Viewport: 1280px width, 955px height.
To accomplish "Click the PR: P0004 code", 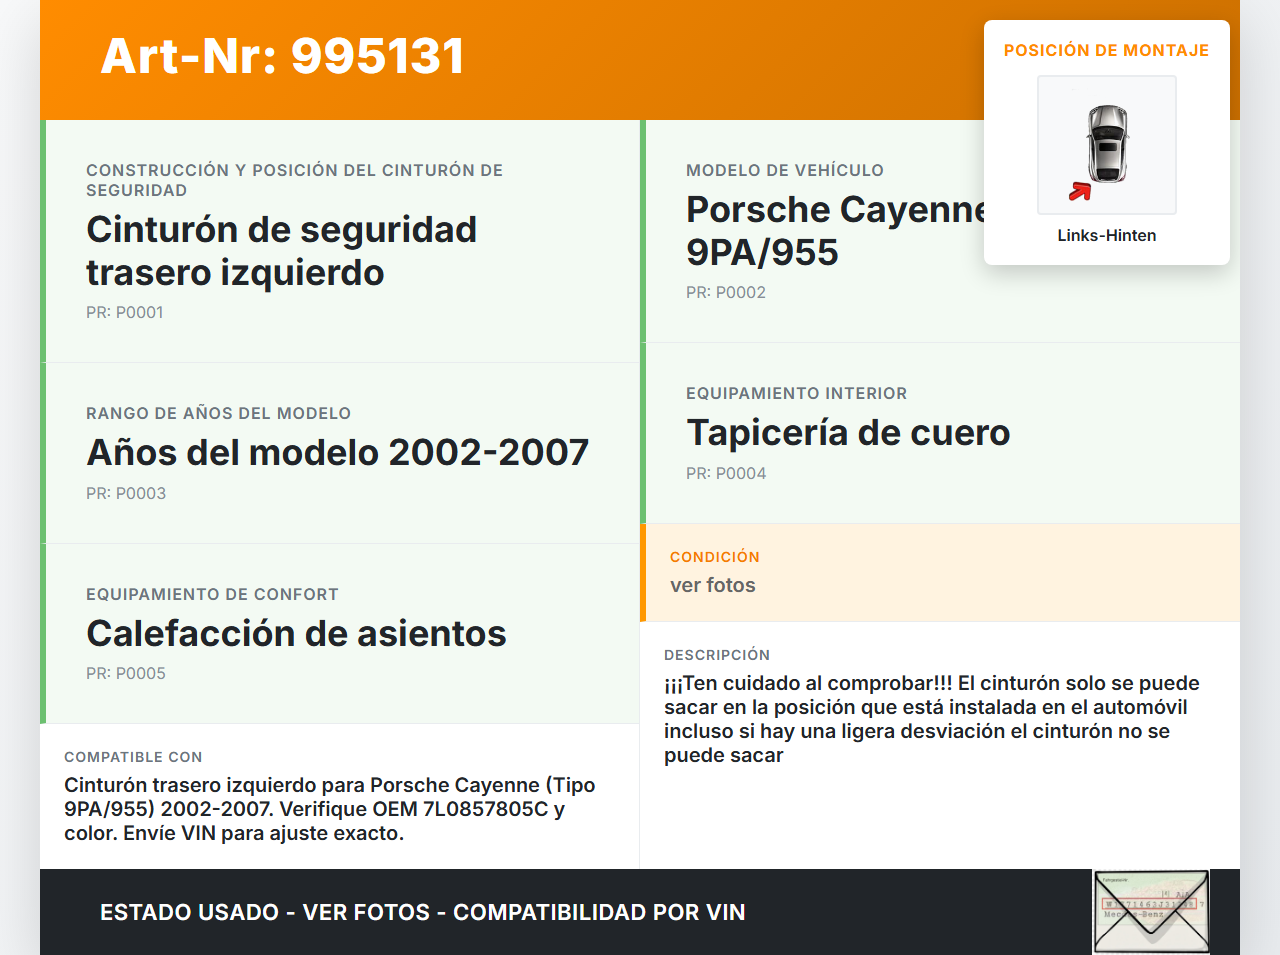I will click(x=726, y=473).
